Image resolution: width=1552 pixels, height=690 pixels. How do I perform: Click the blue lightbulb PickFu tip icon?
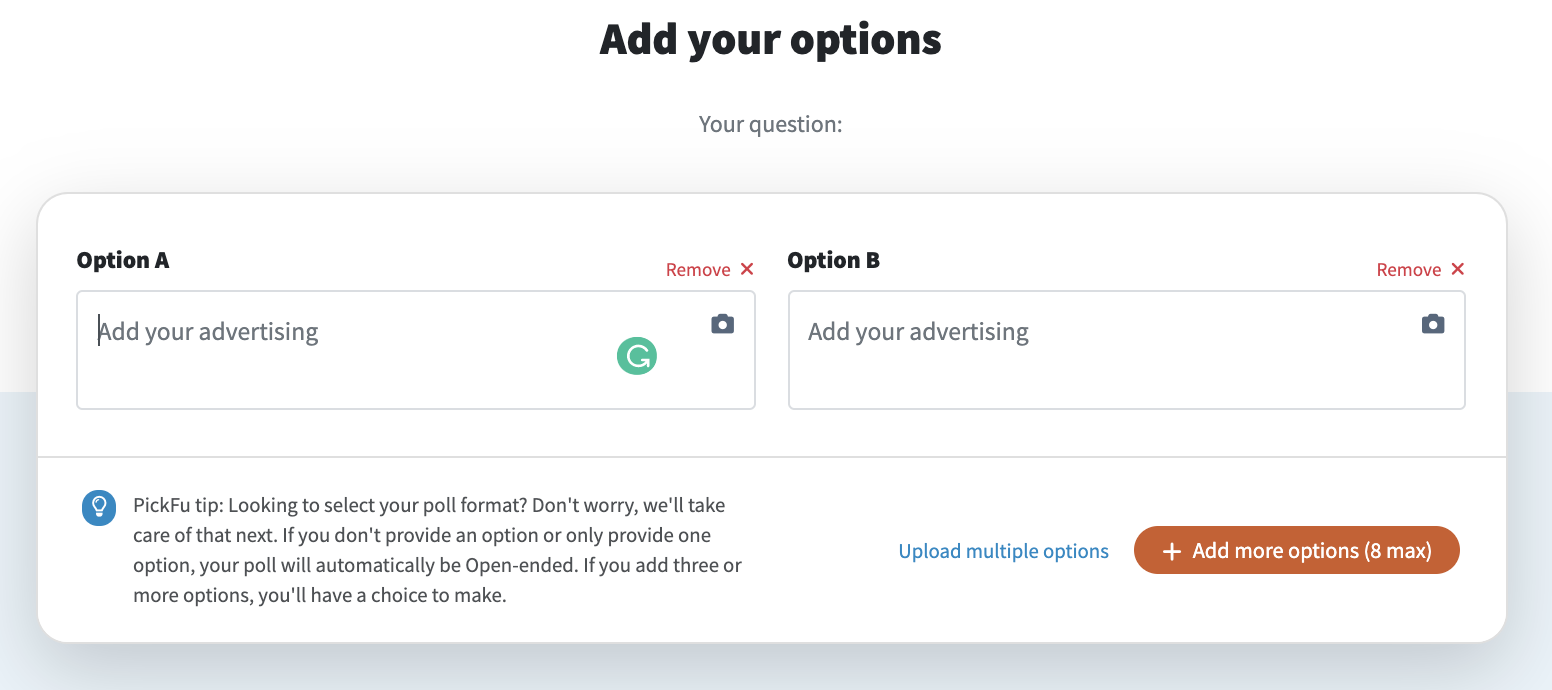[x=99, y=507]
